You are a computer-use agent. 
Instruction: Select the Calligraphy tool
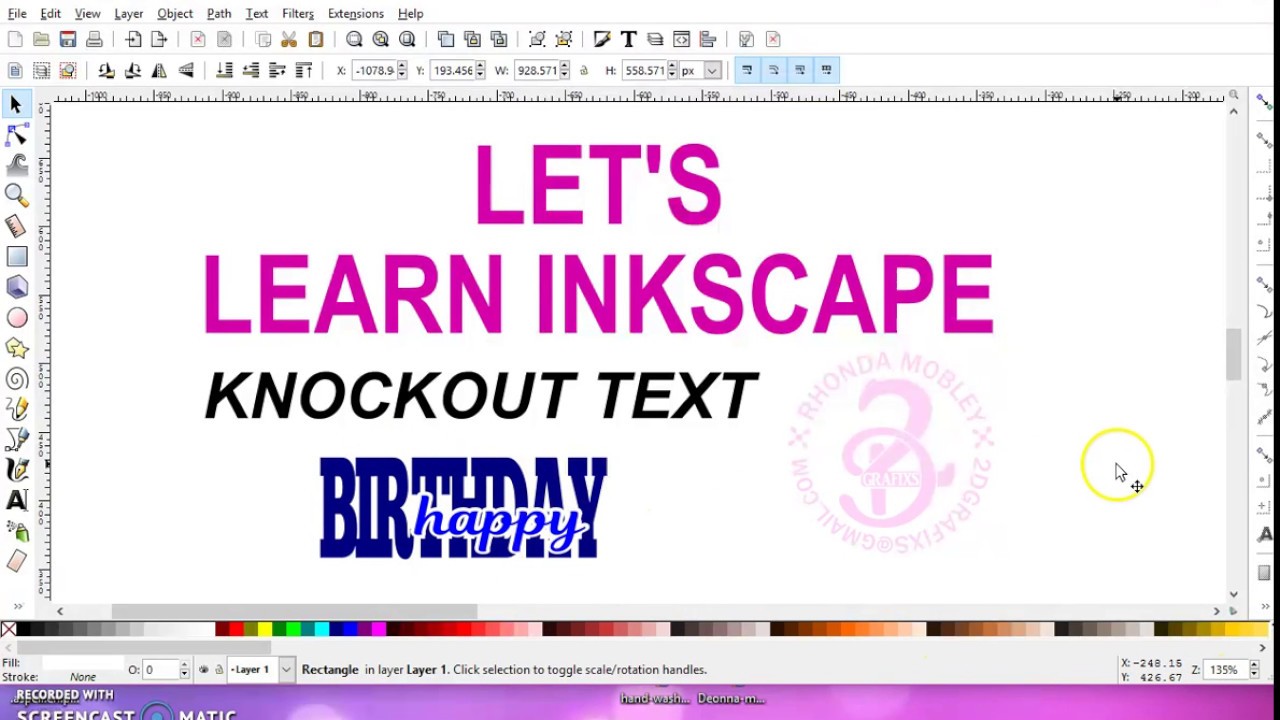pos(16,470)
